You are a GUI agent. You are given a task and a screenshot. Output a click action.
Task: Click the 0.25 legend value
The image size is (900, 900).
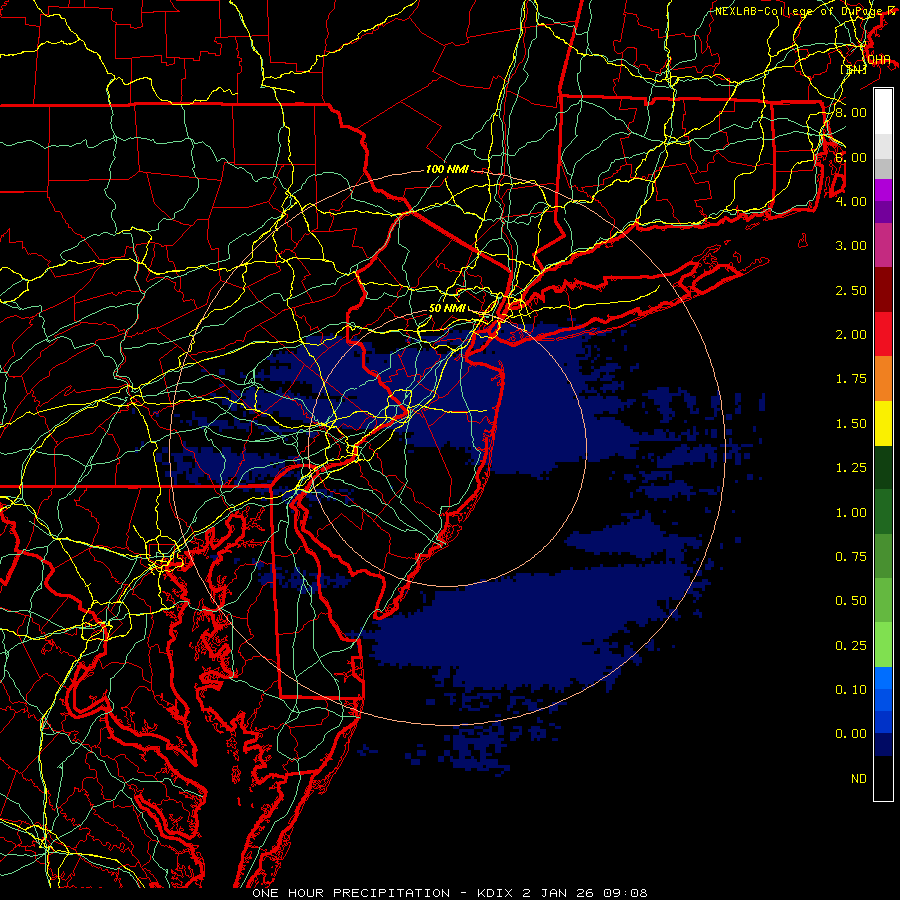(x=851, y=646)
